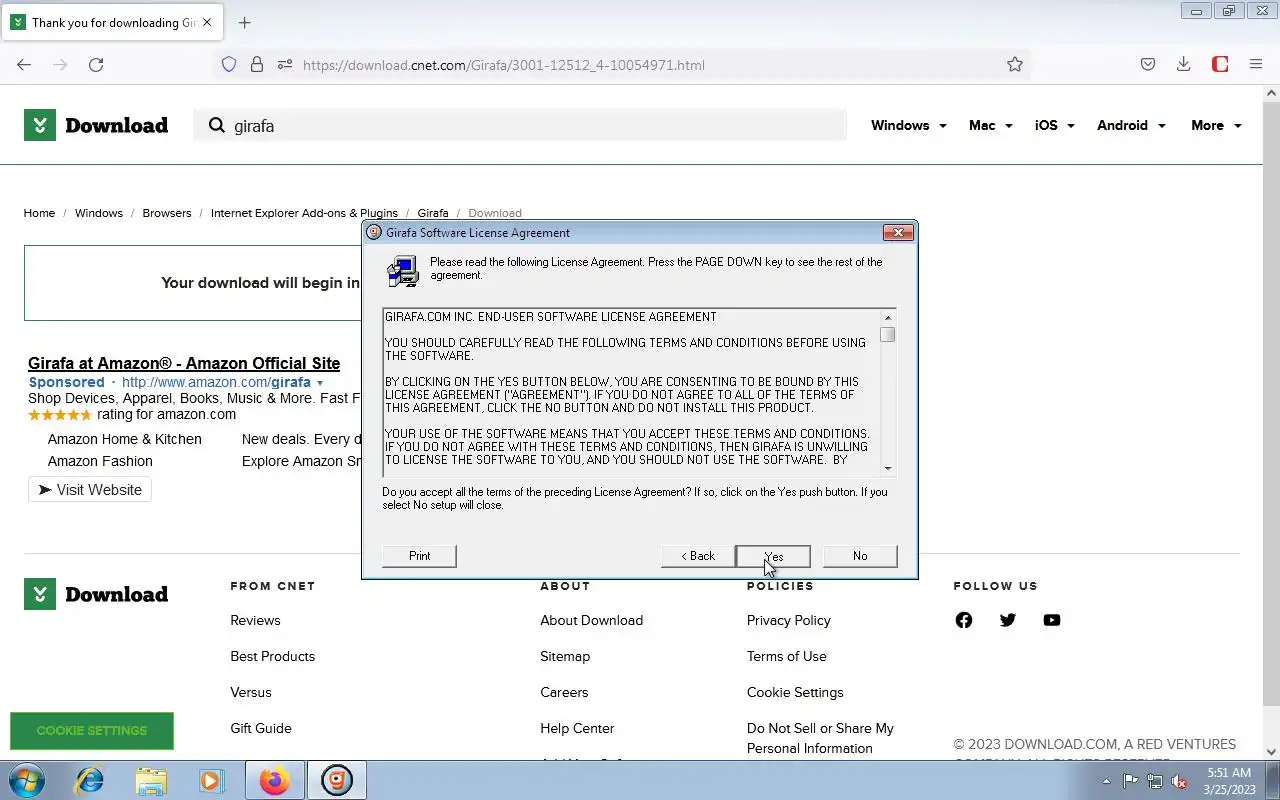Bookmark this page with star icon

1015,64
